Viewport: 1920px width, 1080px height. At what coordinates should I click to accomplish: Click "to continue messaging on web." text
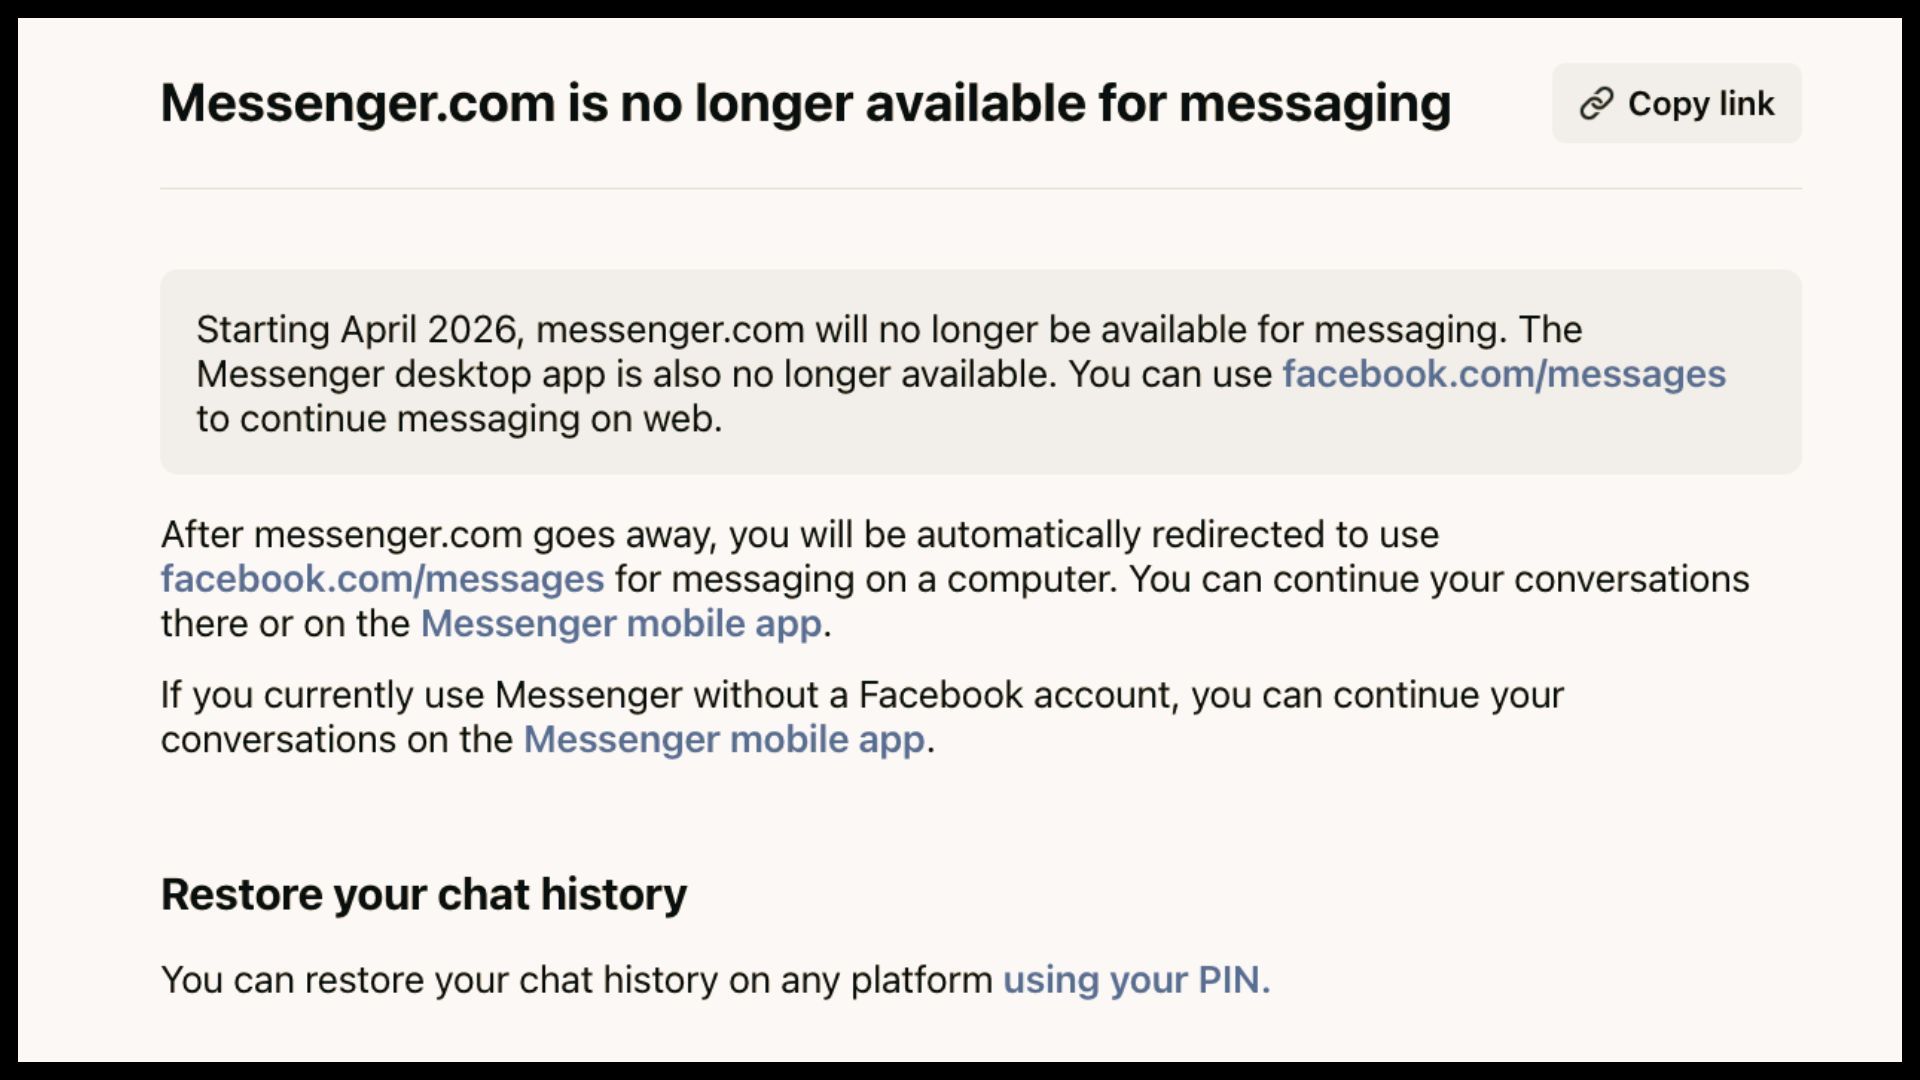(459, 419)
